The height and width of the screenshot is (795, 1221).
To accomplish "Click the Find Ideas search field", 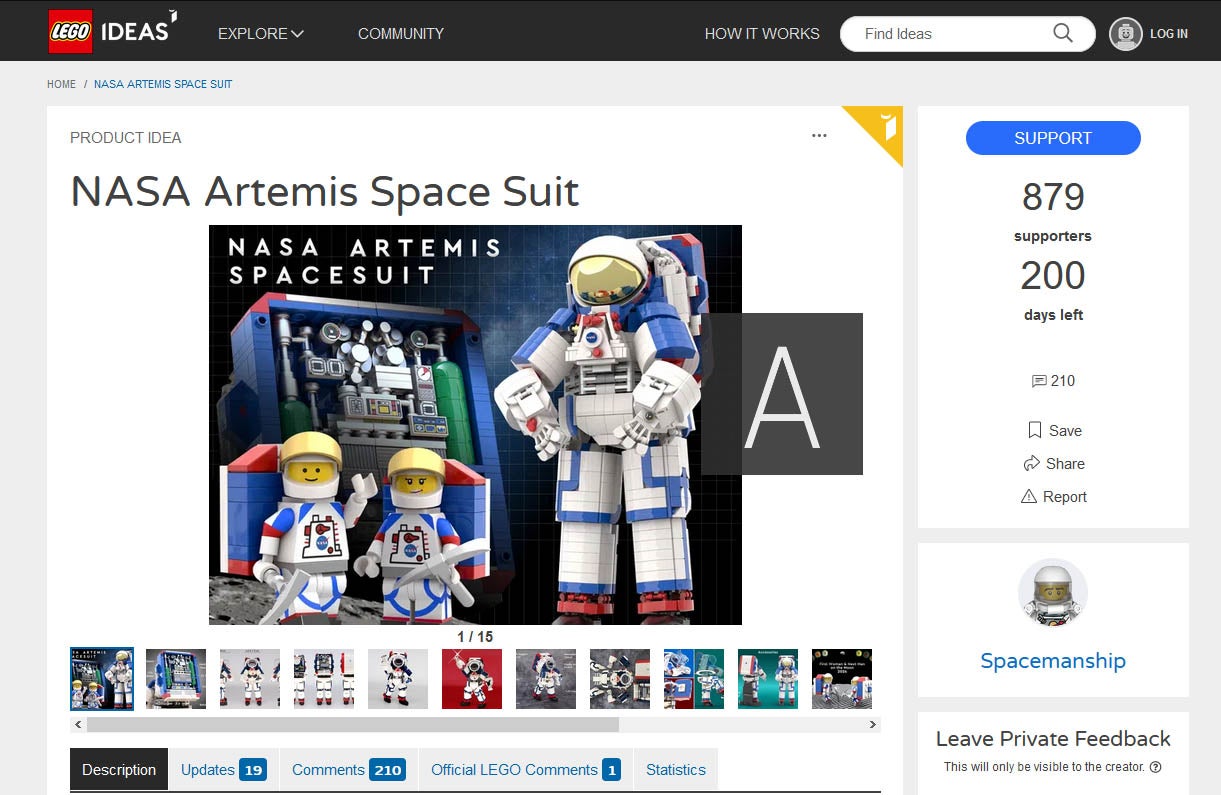I will [x=950, y=33].
